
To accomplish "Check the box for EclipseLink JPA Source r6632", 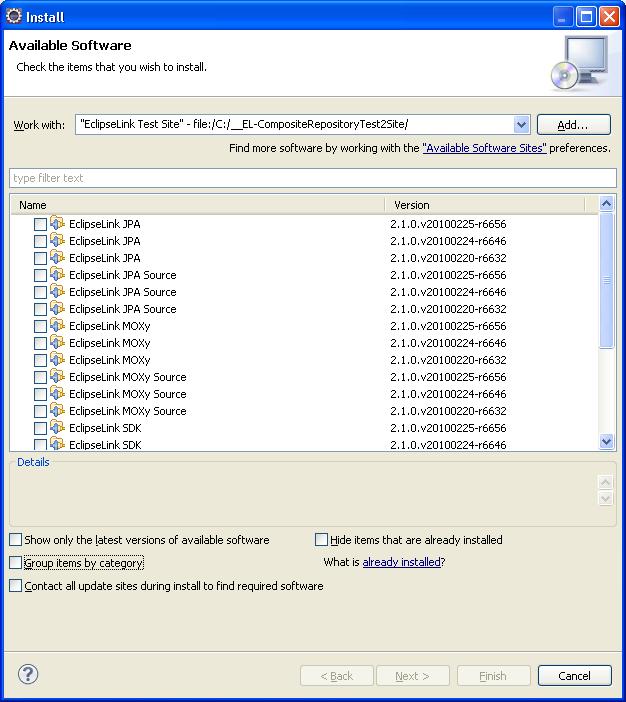I will (40, 309).
